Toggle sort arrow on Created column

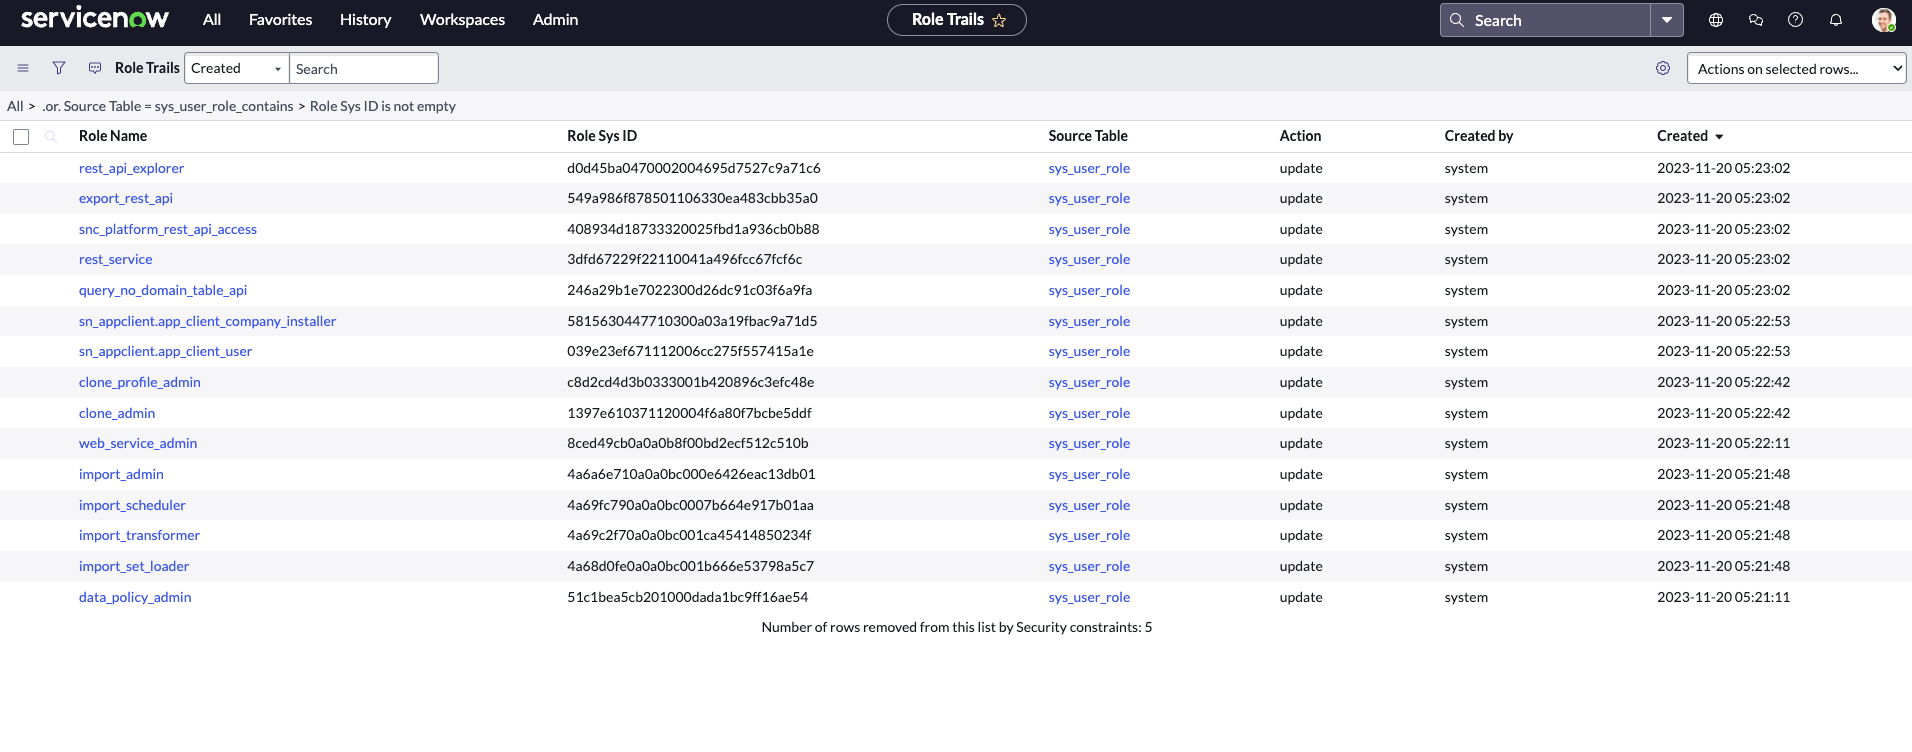coord(1719,137)
